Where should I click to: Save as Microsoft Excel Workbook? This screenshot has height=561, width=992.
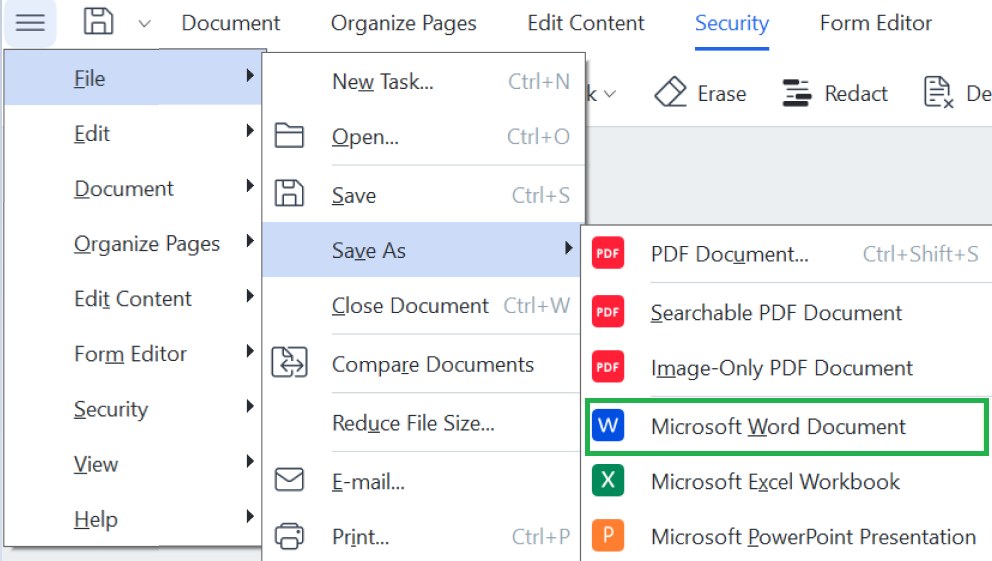786,481
